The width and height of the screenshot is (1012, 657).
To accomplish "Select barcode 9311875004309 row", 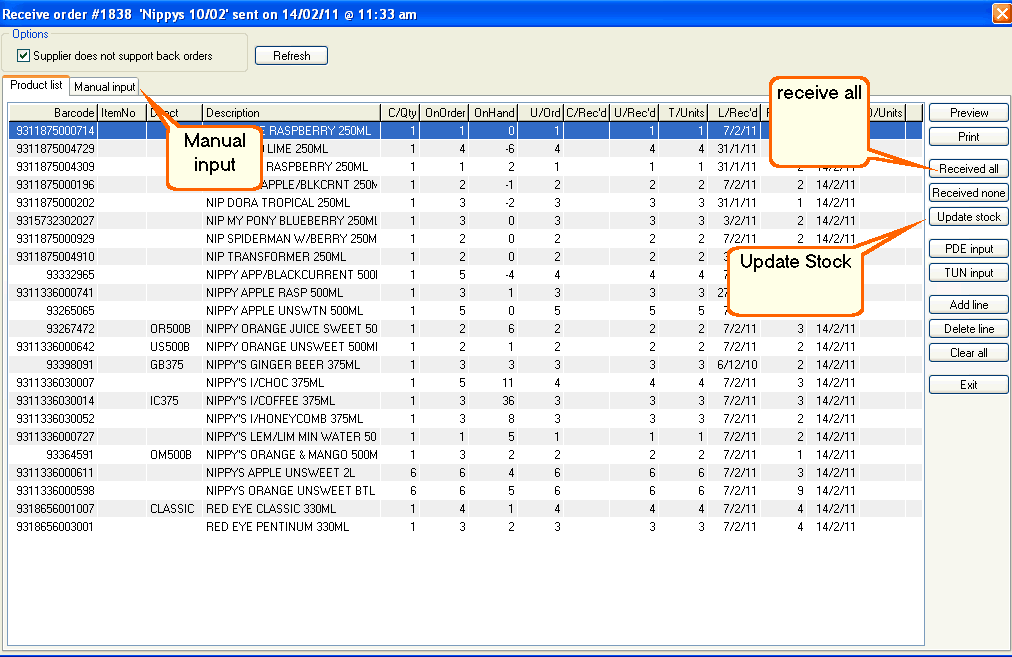I will pyautogui.click(x=465, y=167).
